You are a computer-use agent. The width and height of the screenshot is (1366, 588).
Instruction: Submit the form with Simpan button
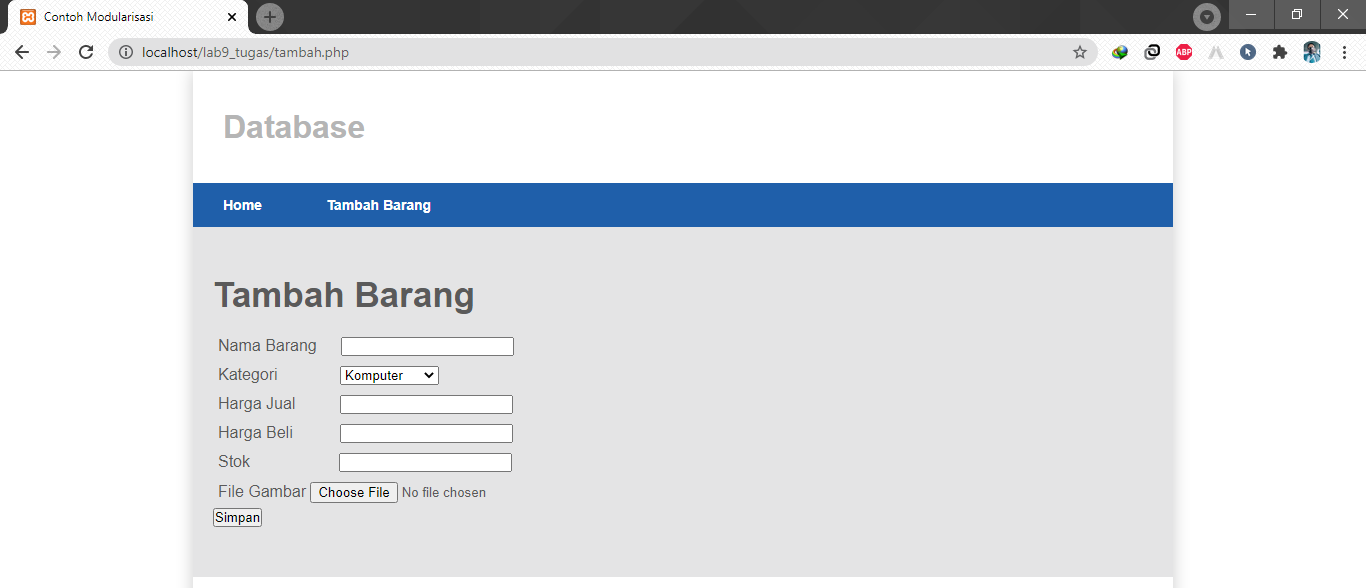237,517
